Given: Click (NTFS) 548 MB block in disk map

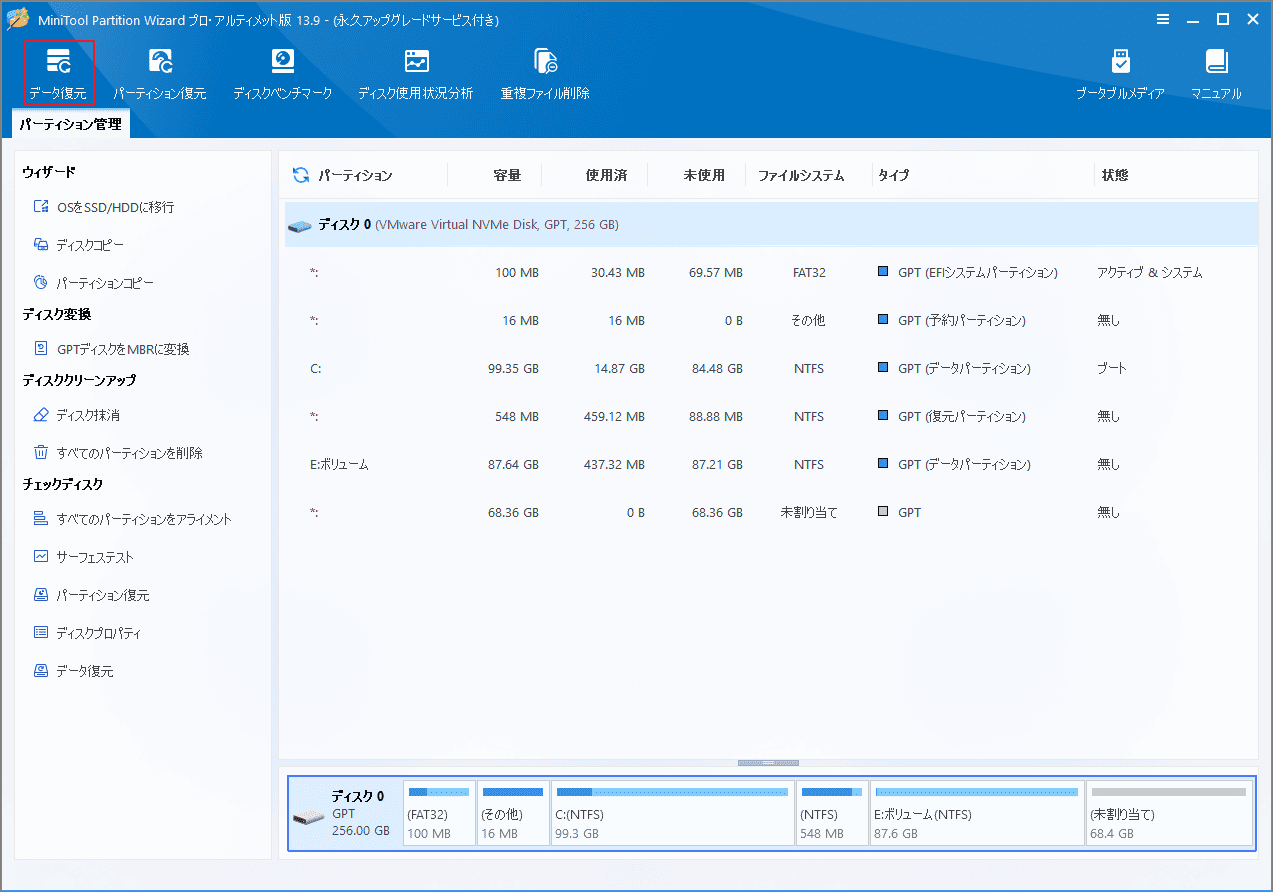Looking at the screenshot, I should coord(832,813).
